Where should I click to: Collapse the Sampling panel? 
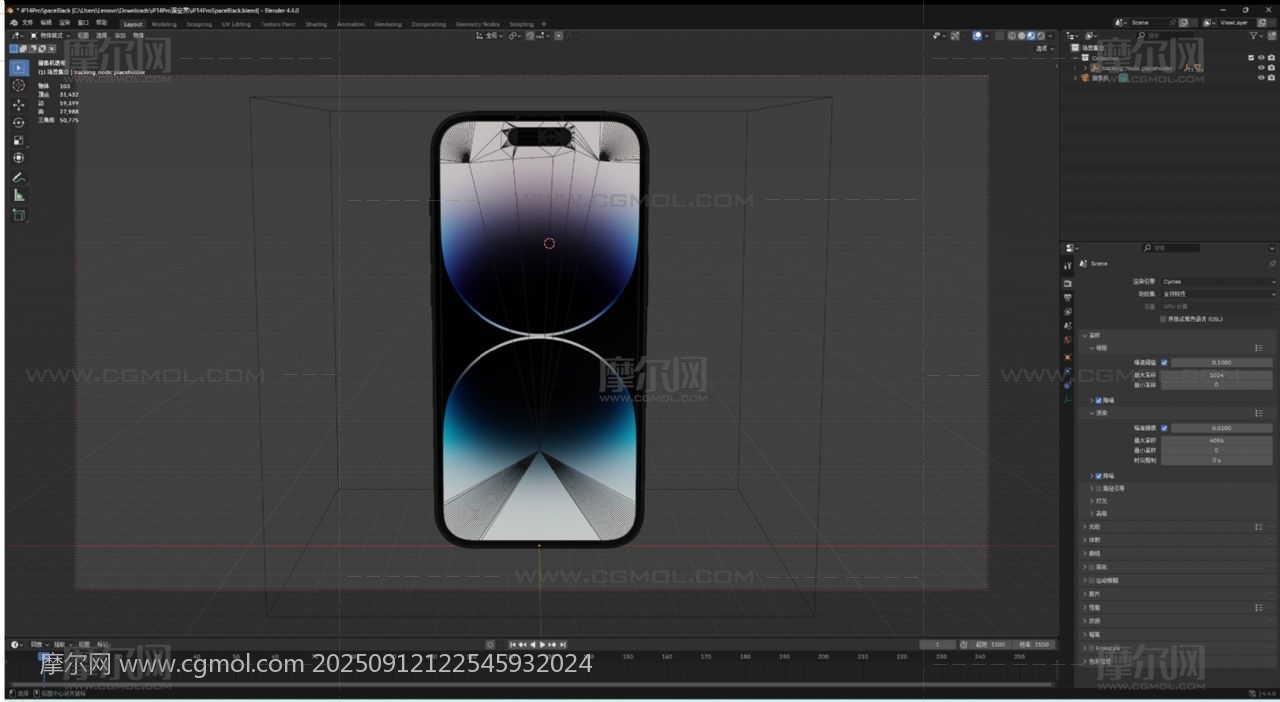click(x=1084, y=335)
